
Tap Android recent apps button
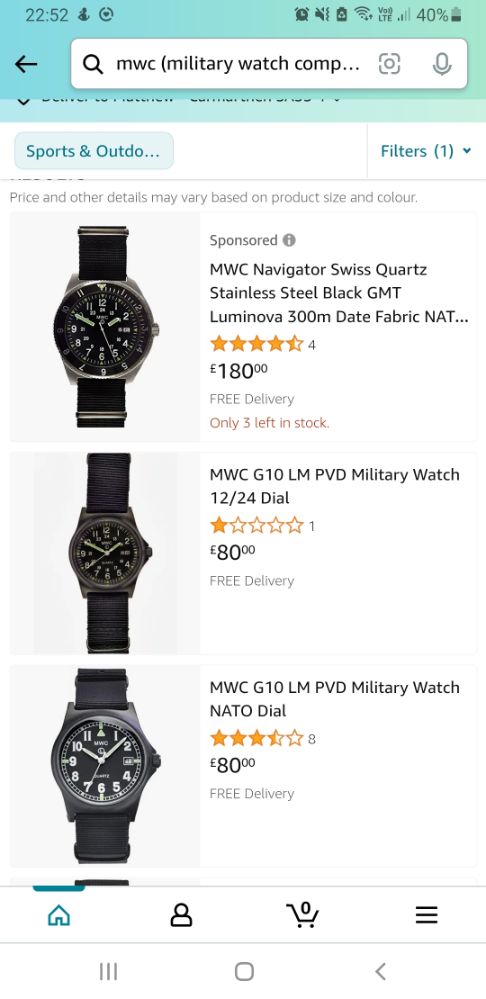coord(108,972)
